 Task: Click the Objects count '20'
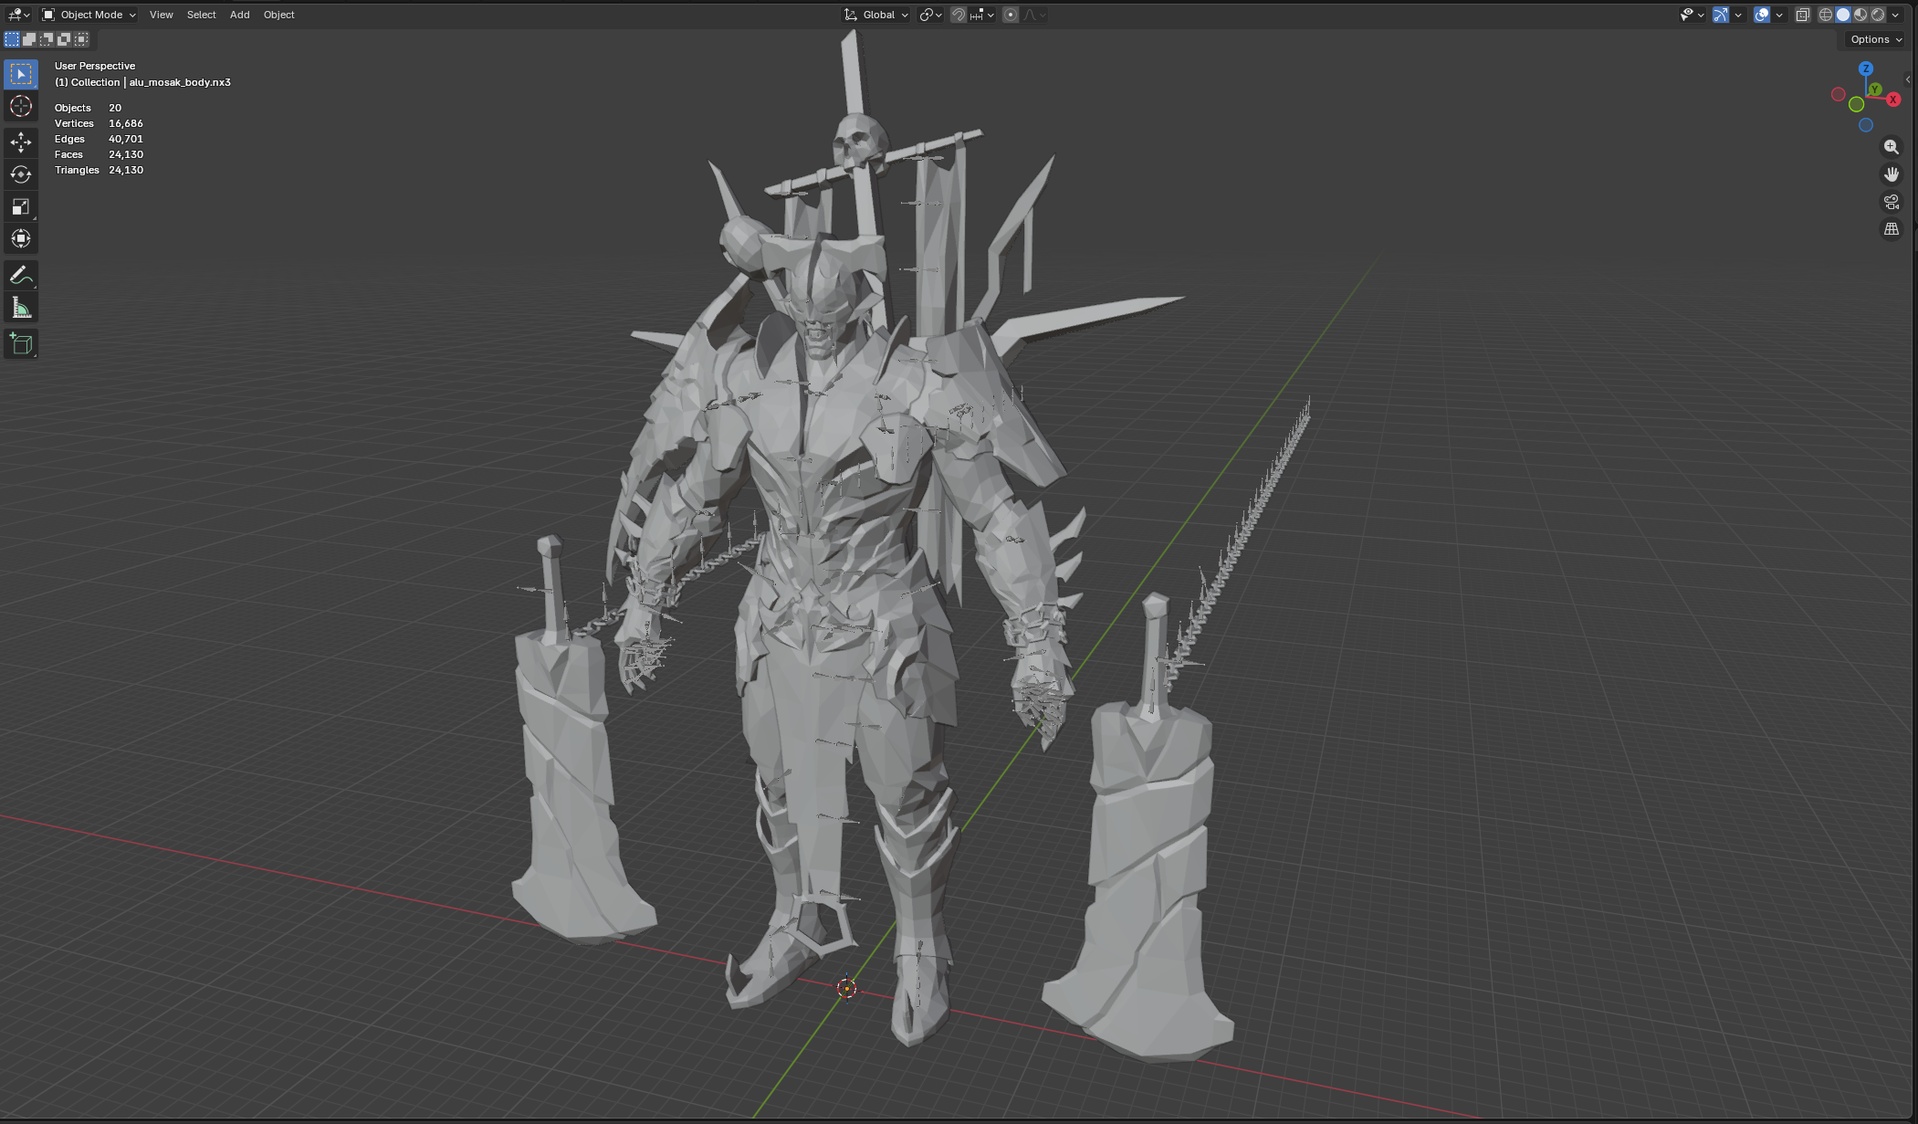pos(115,108)
